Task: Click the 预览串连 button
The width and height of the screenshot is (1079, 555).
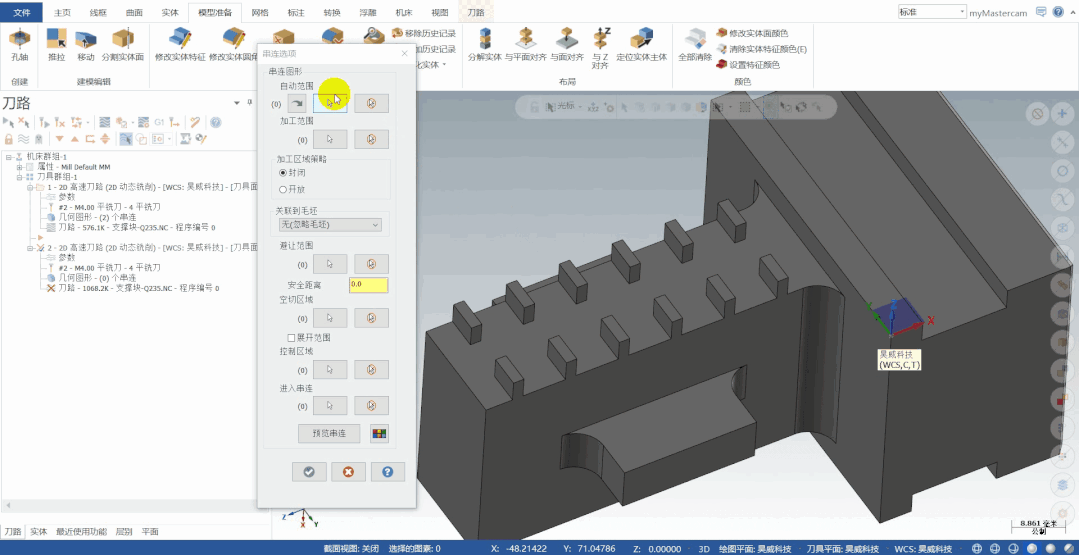Action: point(329,433)
